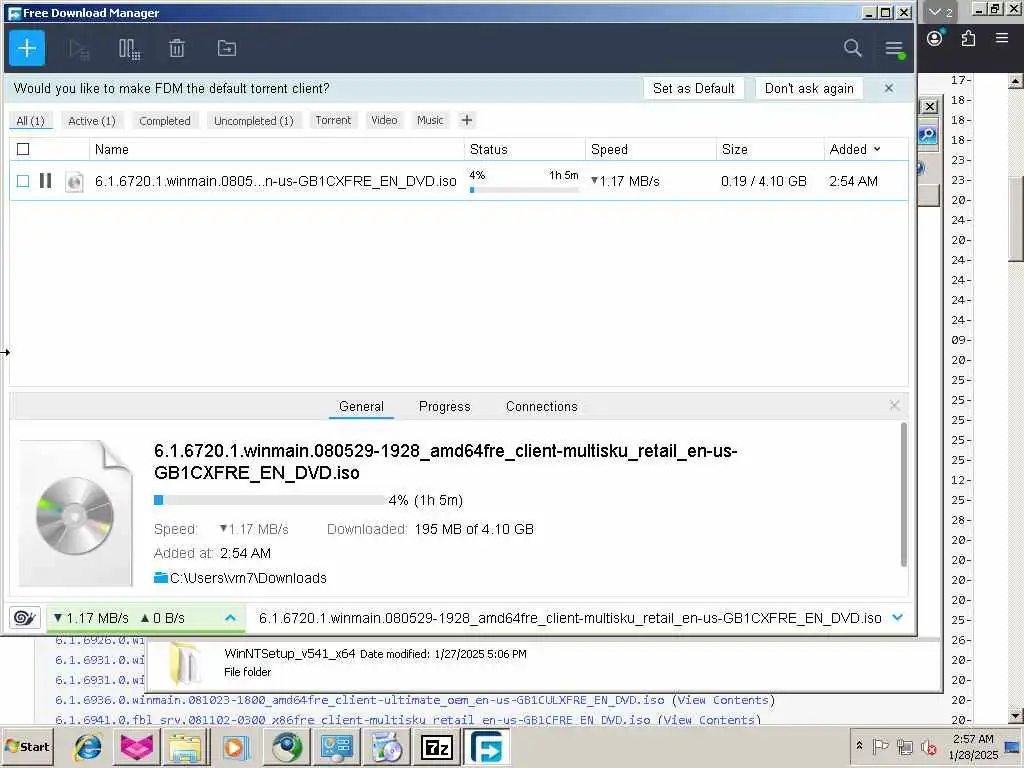Click the Delete trash can toolbar icon
This screenshot has width=1024, height=768.
[x=177, y=48]
